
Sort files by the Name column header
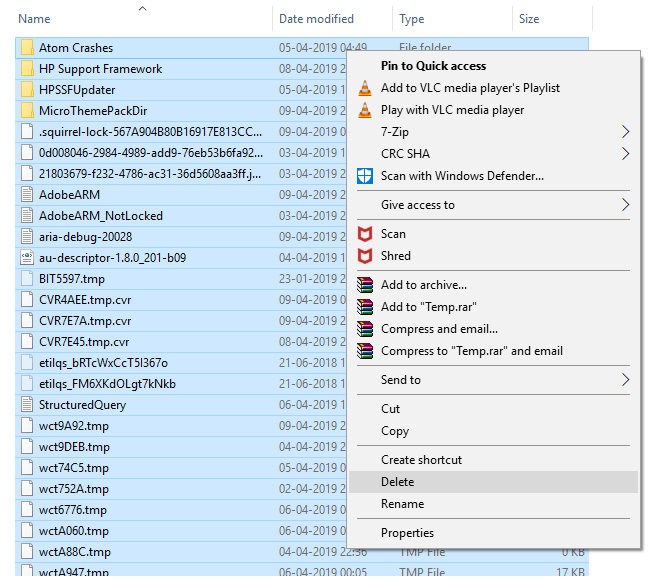(35, 19)
